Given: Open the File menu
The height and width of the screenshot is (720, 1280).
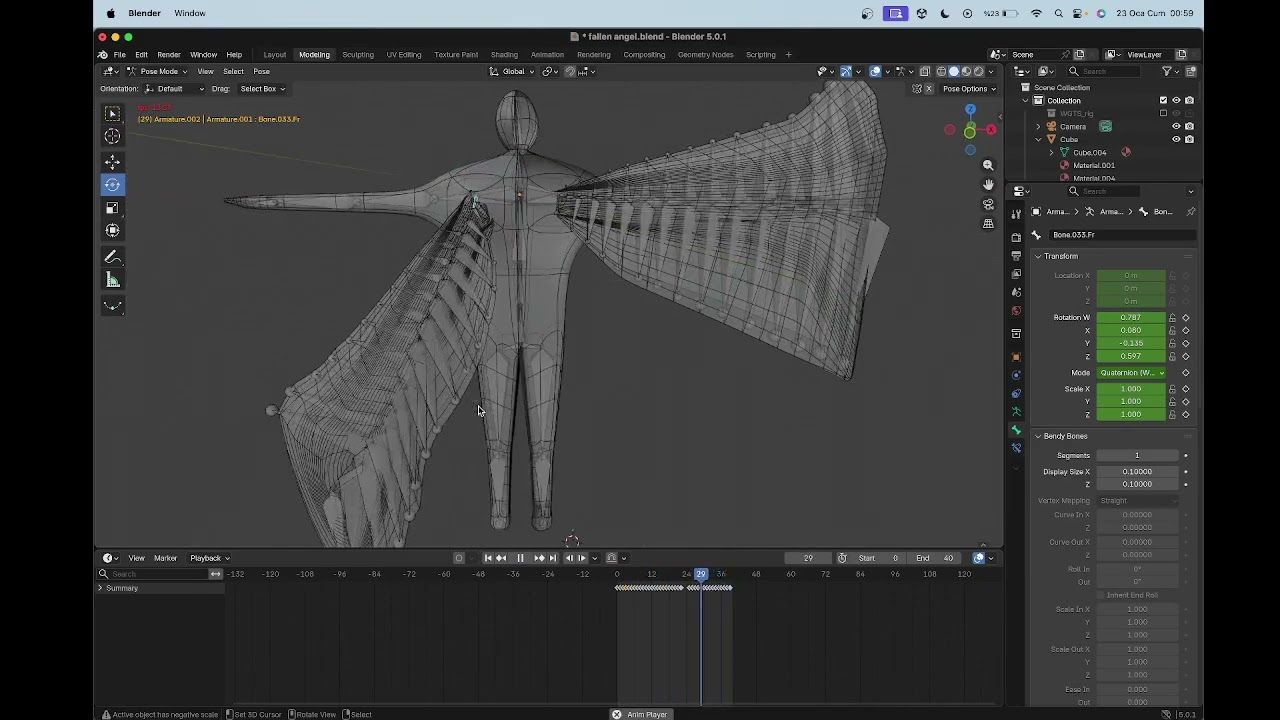Looking at the screenshot, I should [119, 55].
